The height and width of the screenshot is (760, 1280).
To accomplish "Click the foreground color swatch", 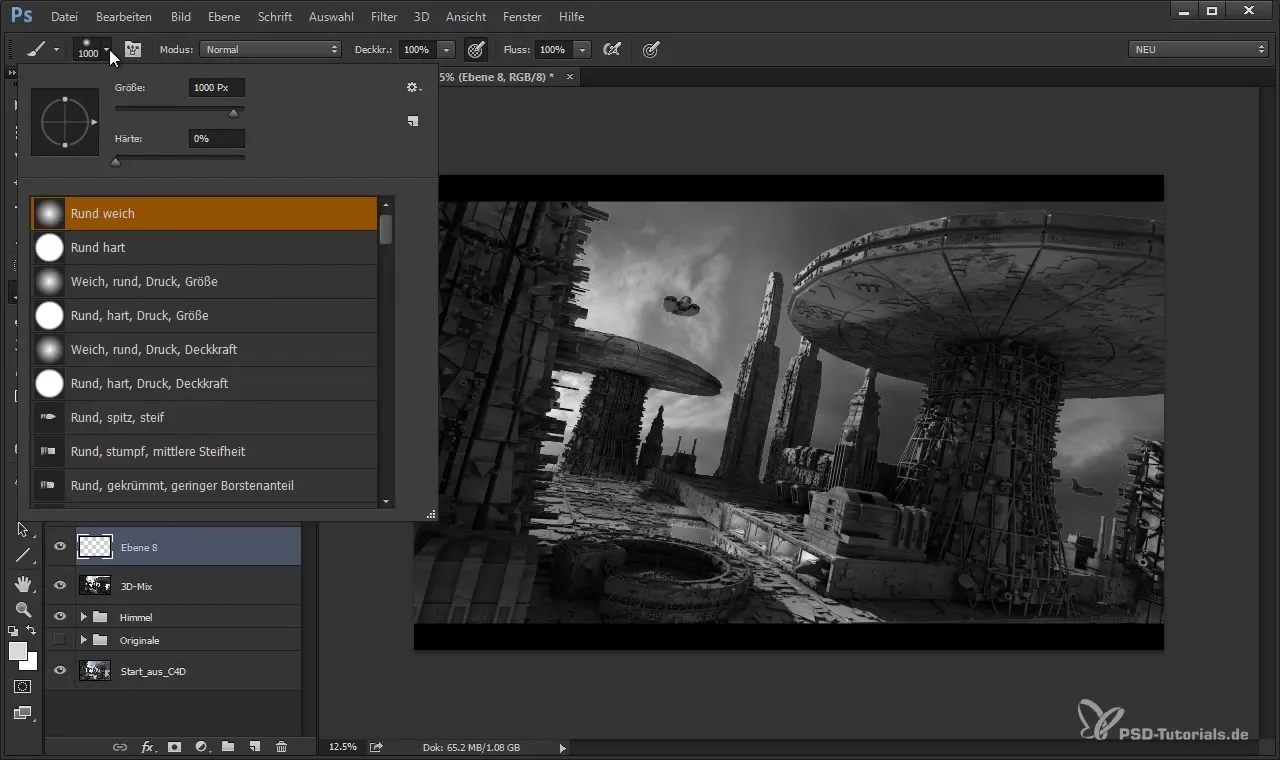I will click(17, 651).
